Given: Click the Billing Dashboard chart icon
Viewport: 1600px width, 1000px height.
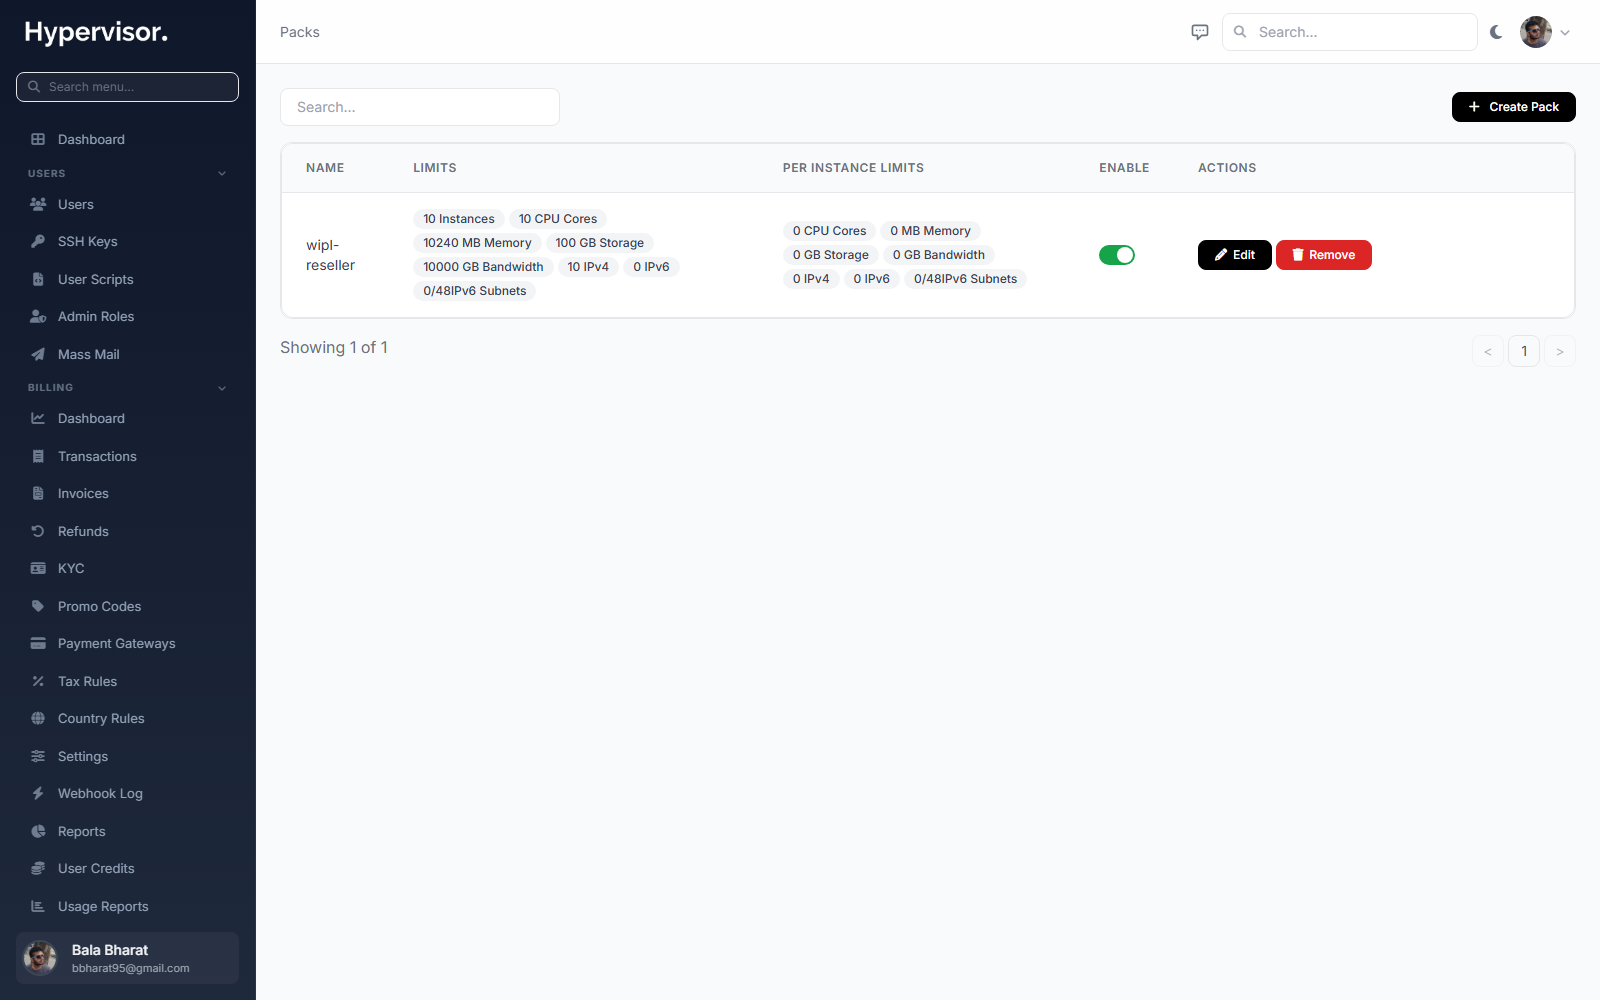Looking at the screenshot, I should (x=38, y=418).
